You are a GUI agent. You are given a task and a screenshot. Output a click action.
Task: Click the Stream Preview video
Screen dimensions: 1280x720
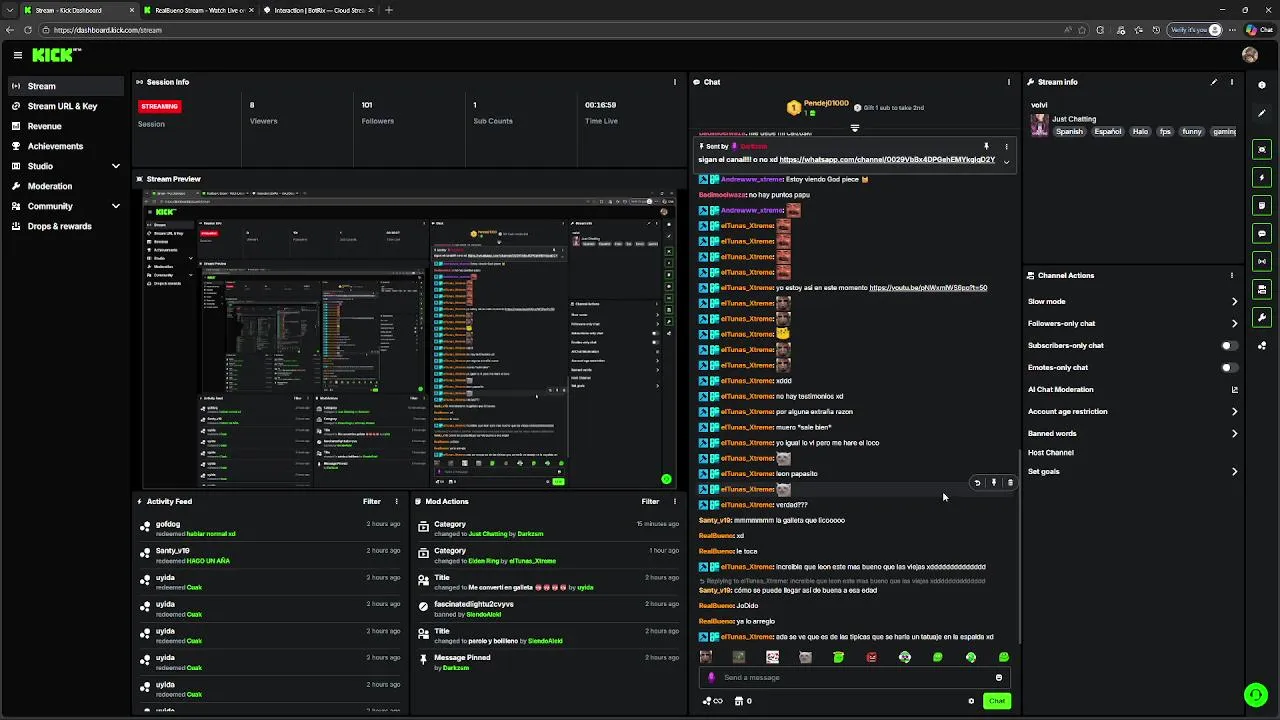[x=409, y=339]
